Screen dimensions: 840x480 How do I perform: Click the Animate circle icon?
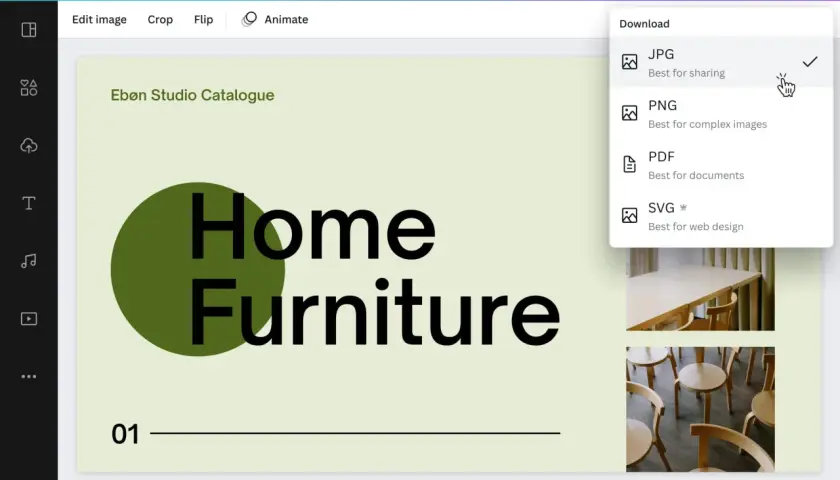tap(249, 19)
